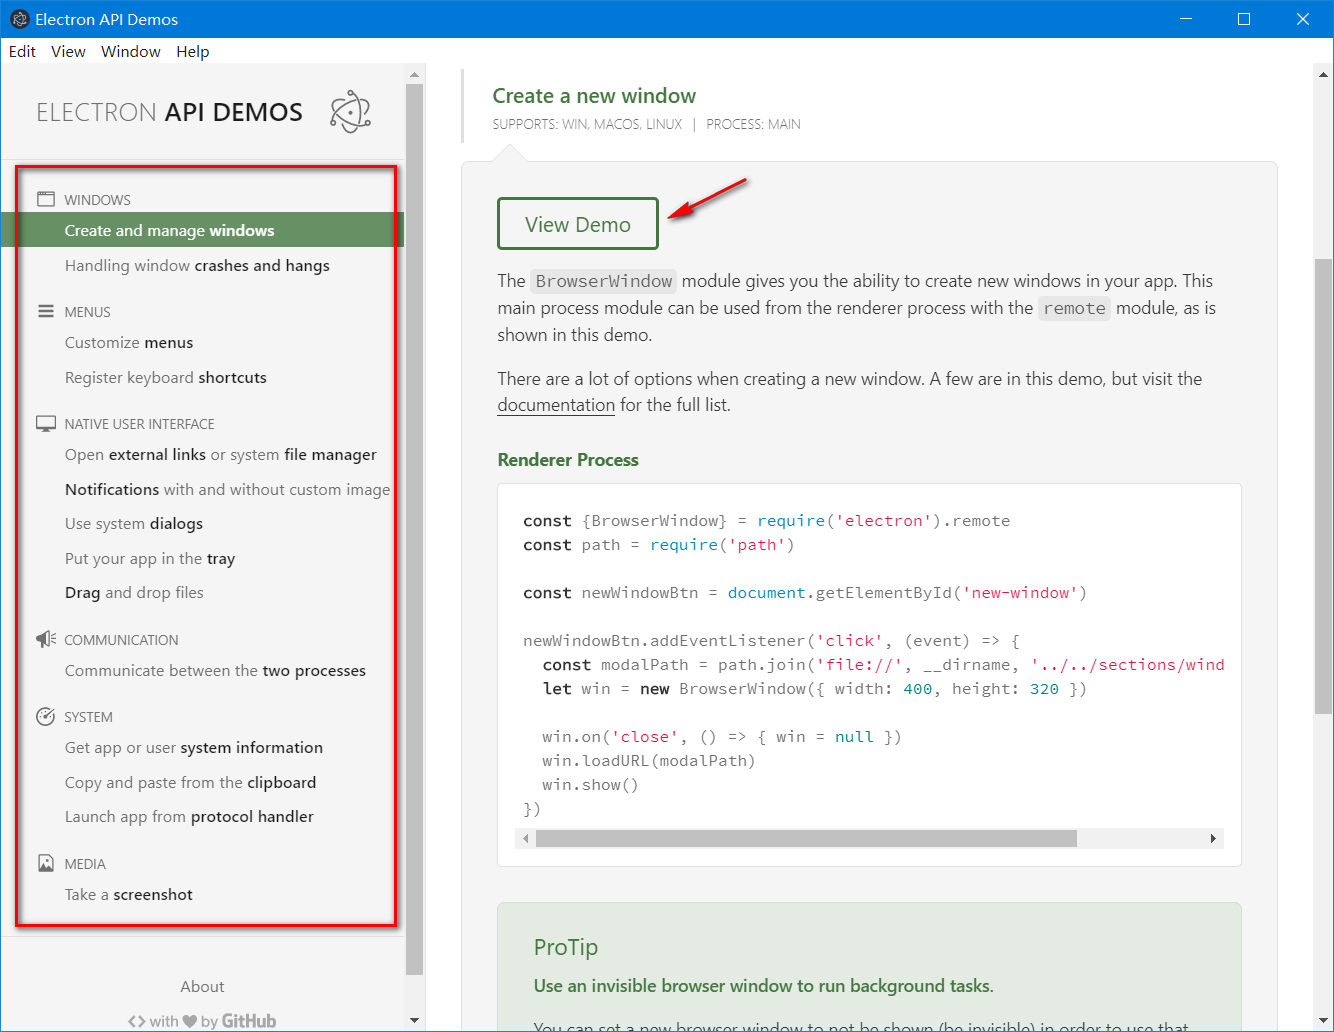
Task: Open the documentation link
Action: point(556,405)
